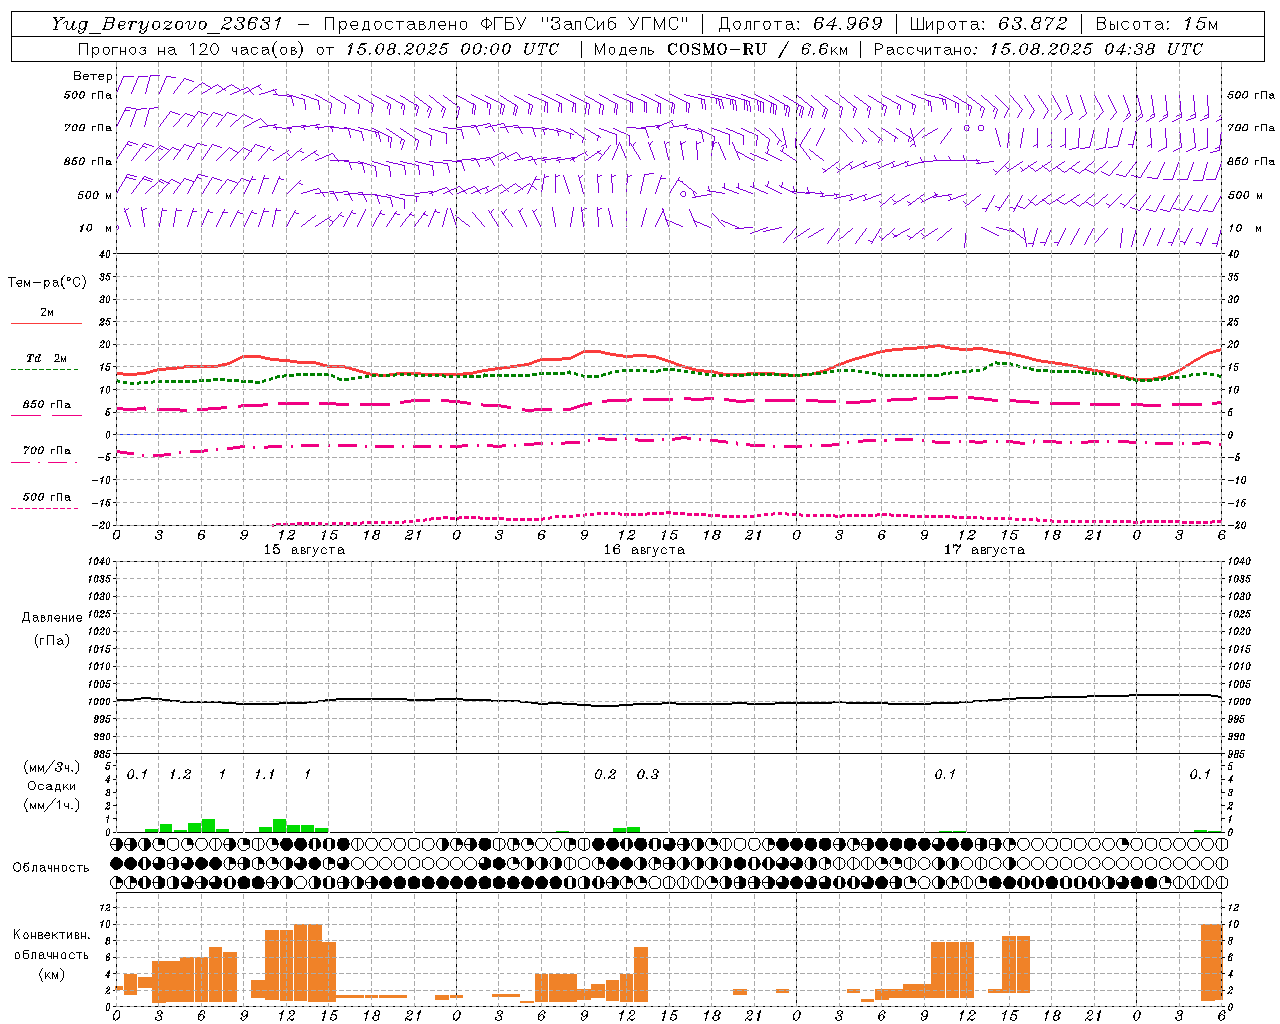Click the model name 'COSMO-RU / 6.6км'
The height and width of the screenshot is (1024, 1280).
[757, 49]
